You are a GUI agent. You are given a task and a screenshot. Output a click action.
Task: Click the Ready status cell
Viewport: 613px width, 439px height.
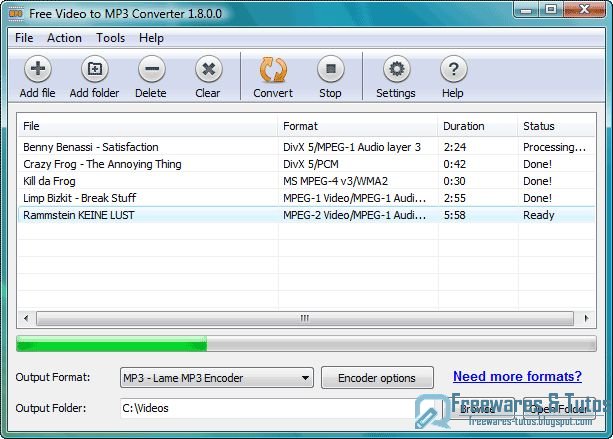tap(539, 215)
